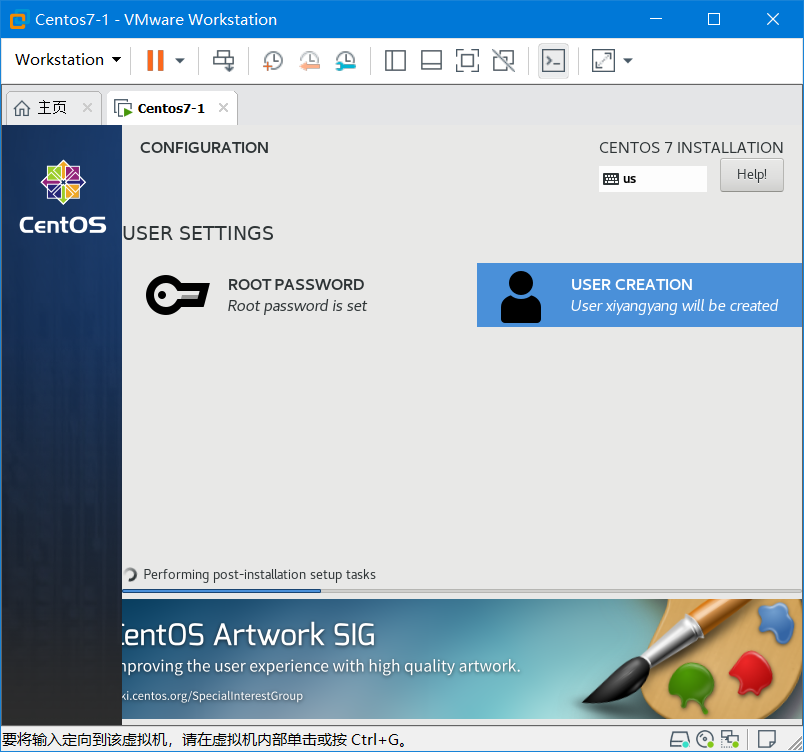Click the SpecialInterestGroup URL text in banner
The height and width of the screenshot is (752, 804).
pos(211,696)
